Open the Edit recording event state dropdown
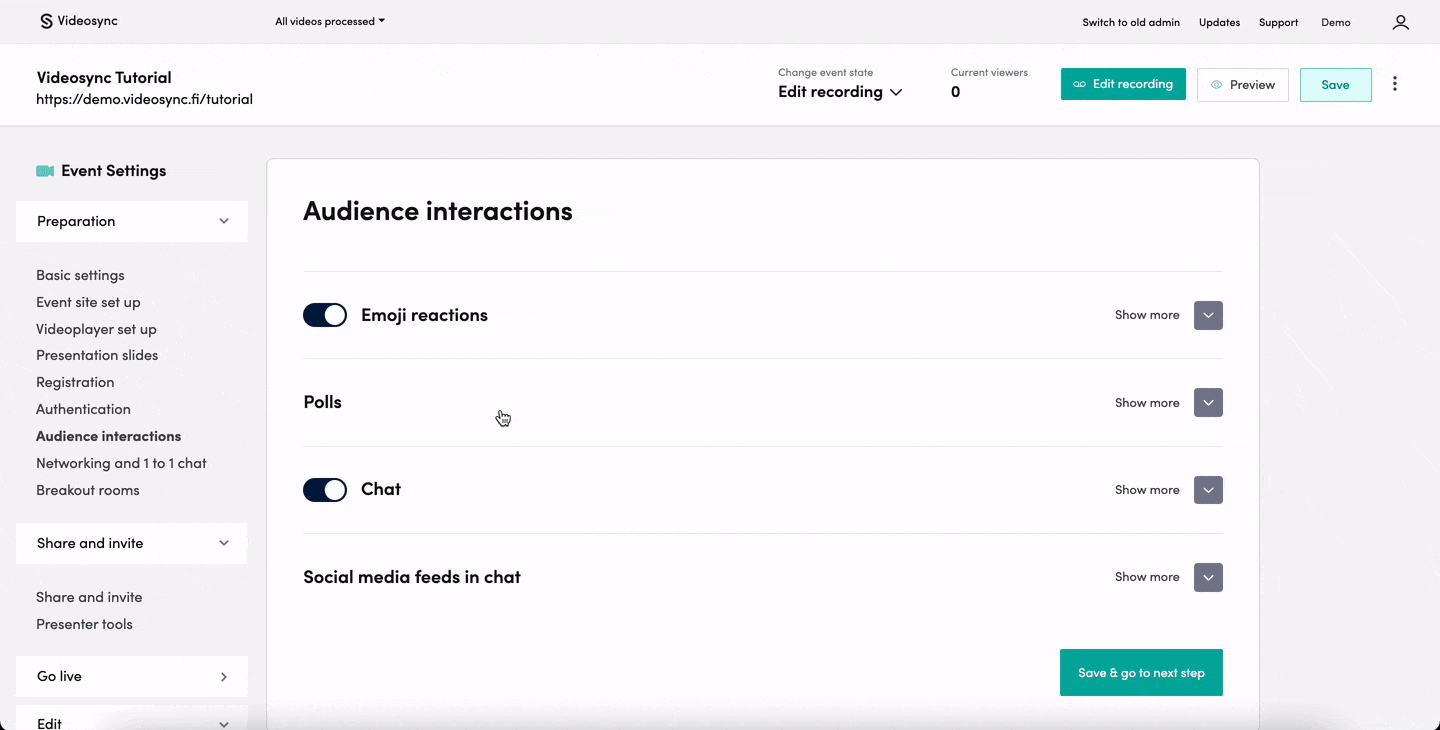The height and width of the screenshot is (730, 1440). click(x=839, y=91)
